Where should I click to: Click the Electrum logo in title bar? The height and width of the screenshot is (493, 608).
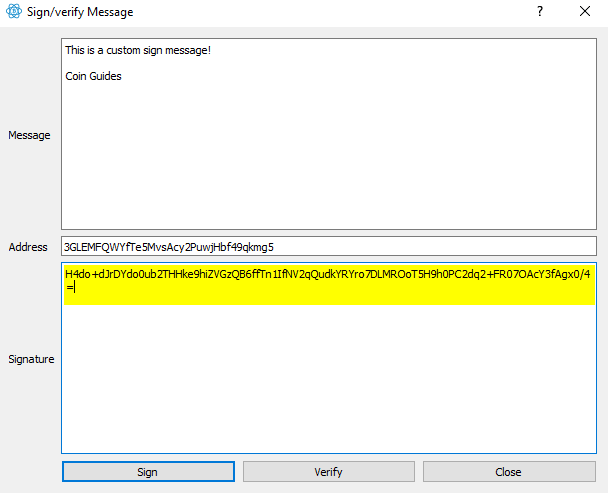coord(14,12)
